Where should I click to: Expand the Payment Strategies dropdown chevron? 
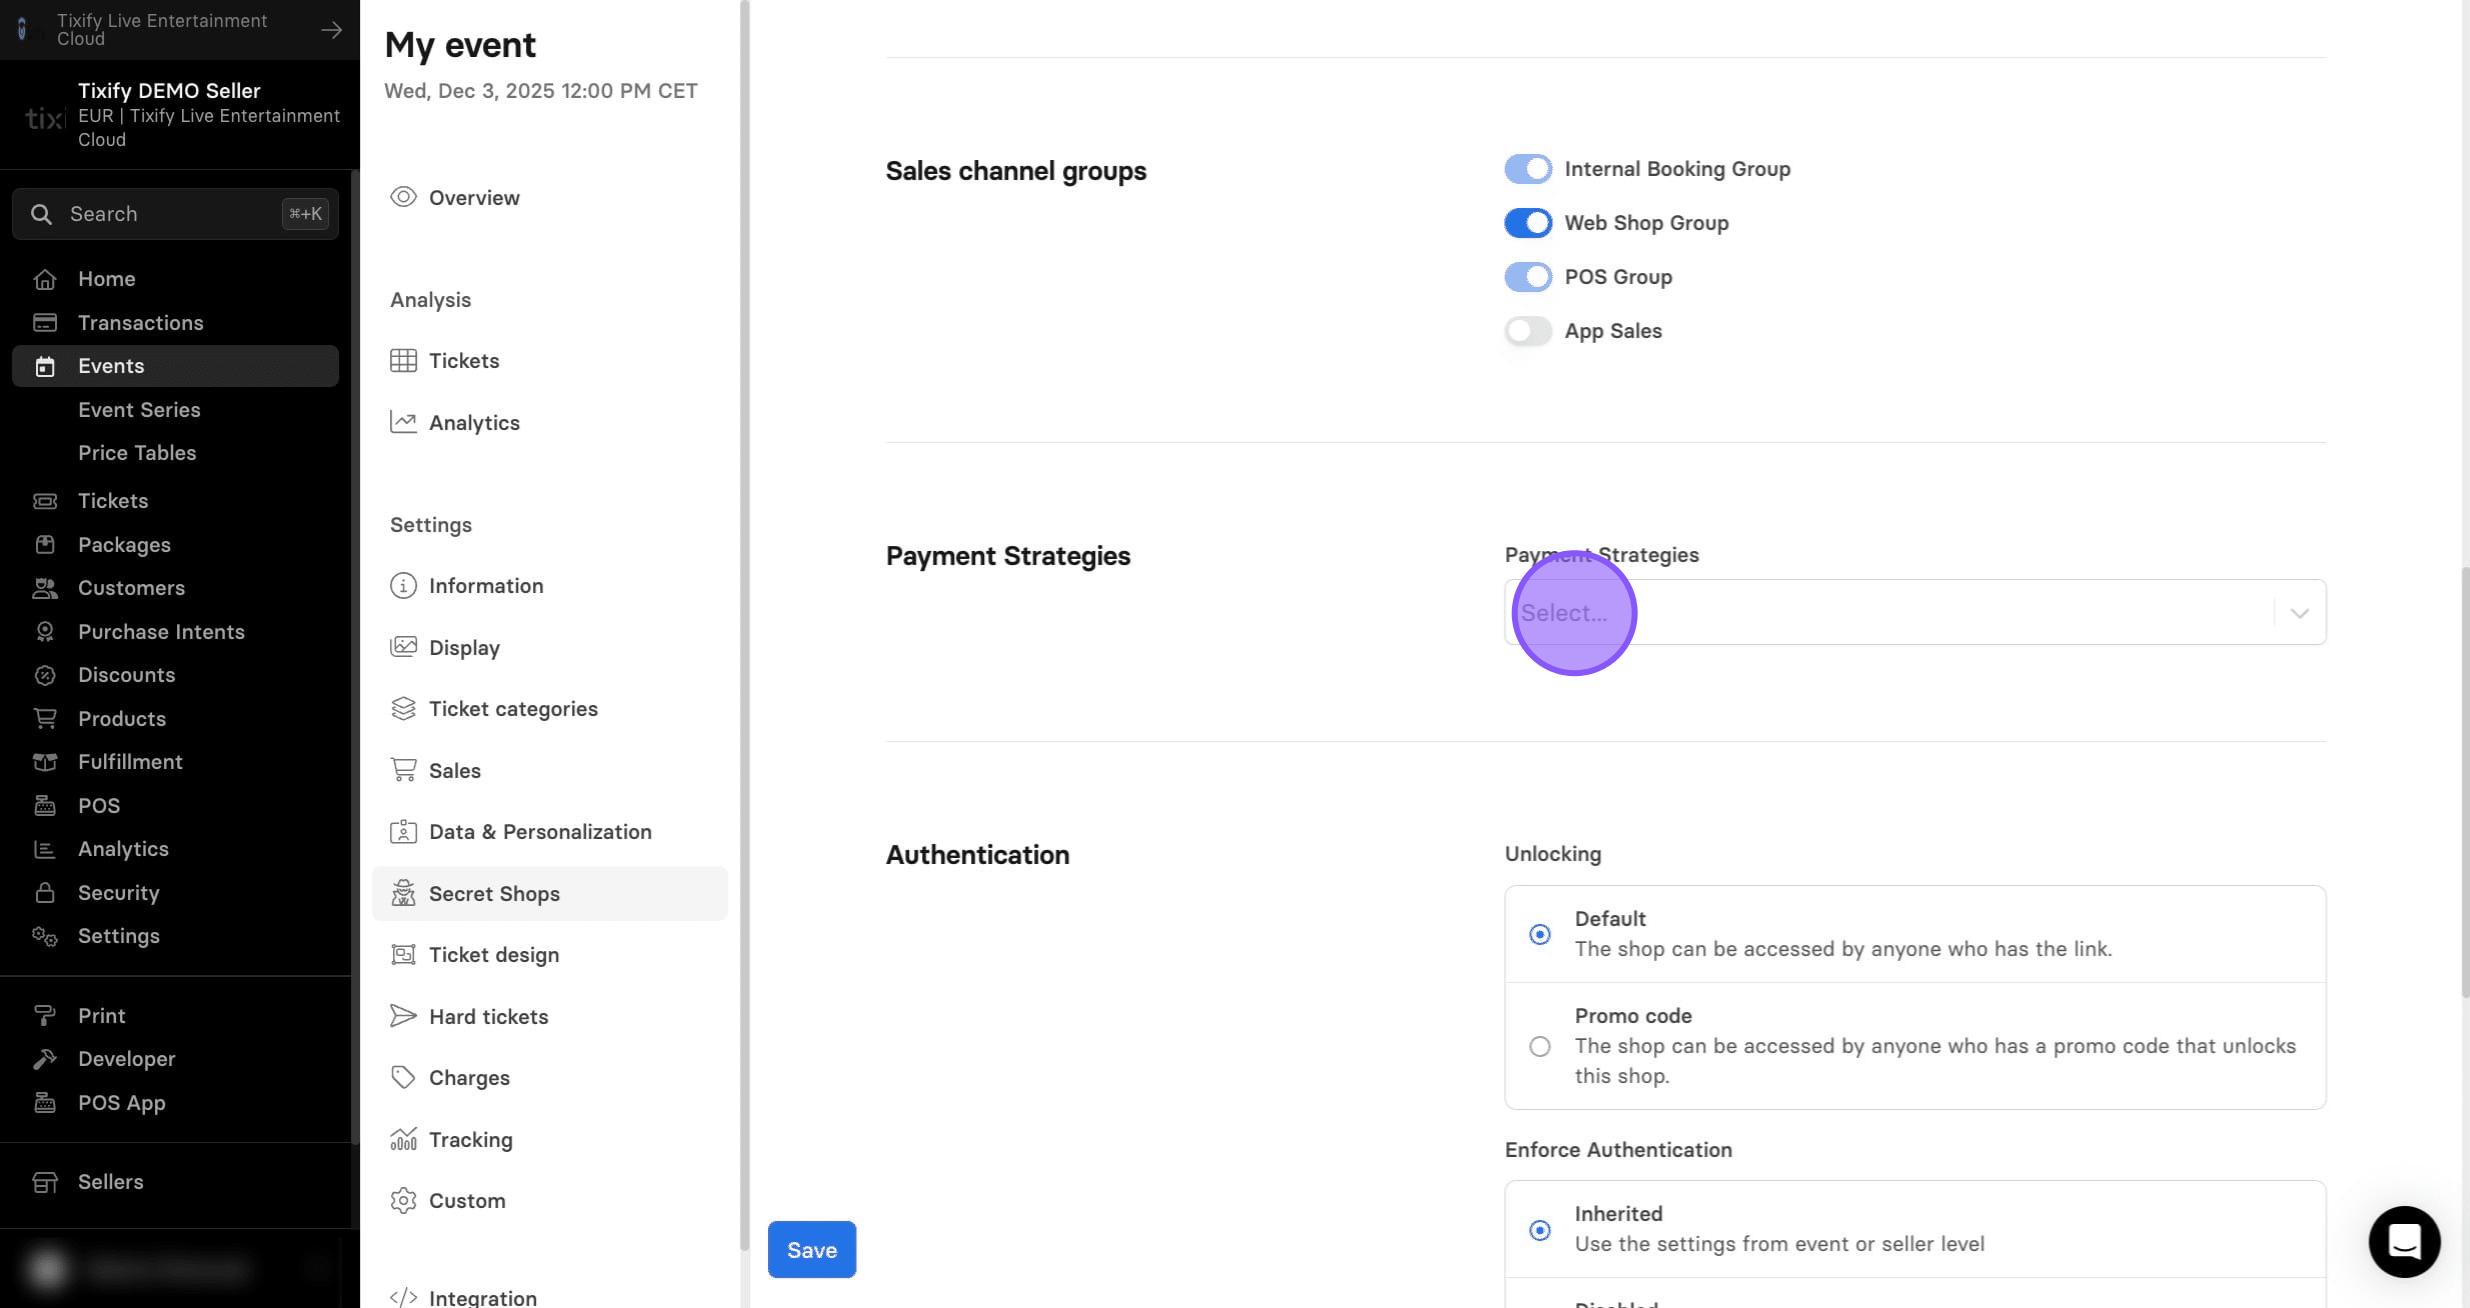pos(2299,613)
